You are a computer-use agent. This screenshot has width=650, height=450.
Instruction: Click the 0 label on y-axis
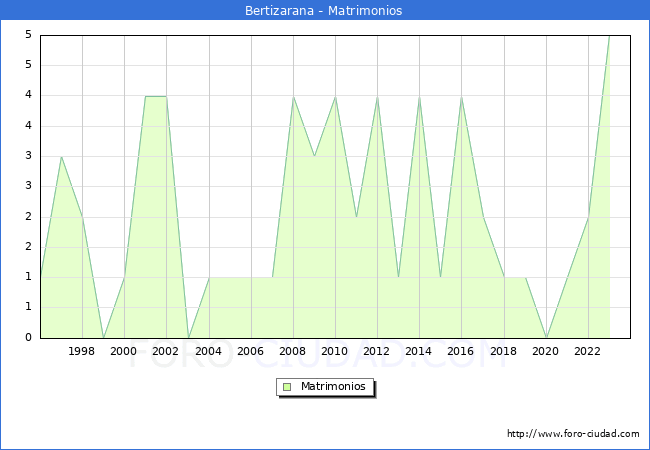[x=28, y=338]
